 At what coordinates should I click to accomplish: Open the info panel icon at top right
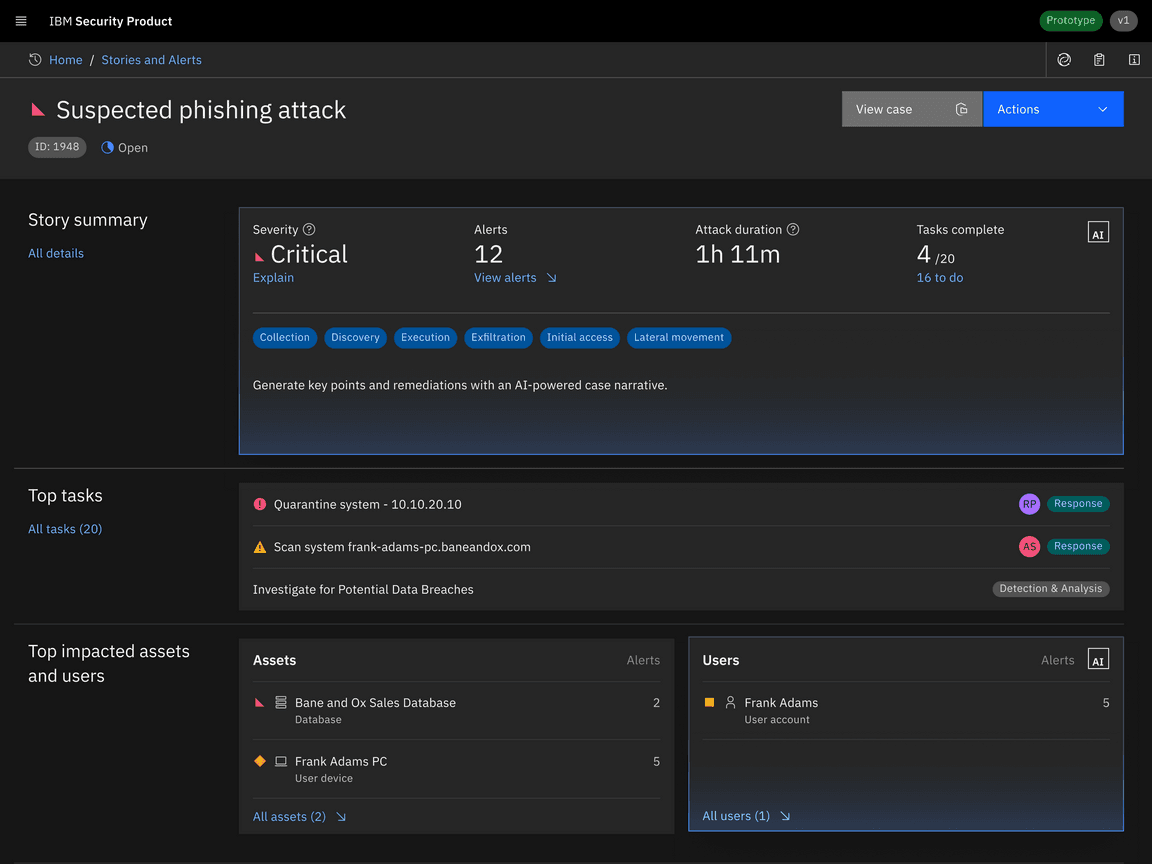1134,60
